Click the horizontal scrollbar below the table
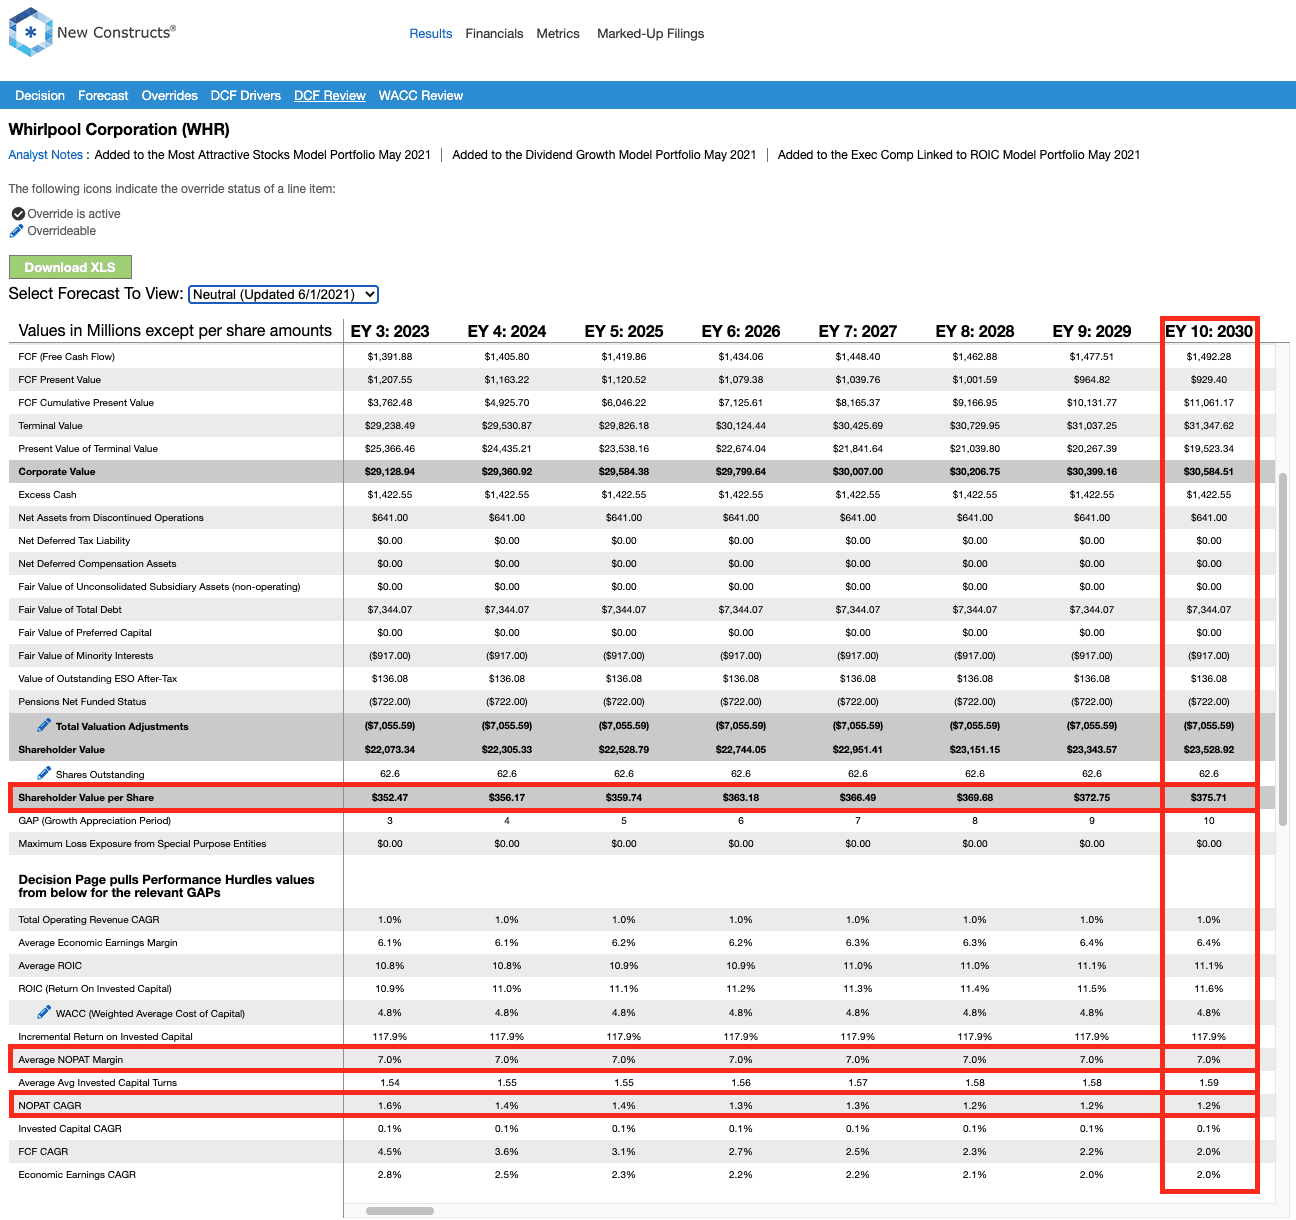Image resolution: width=1296 pixels, height=1220 pixels. tap(400, 1211)
